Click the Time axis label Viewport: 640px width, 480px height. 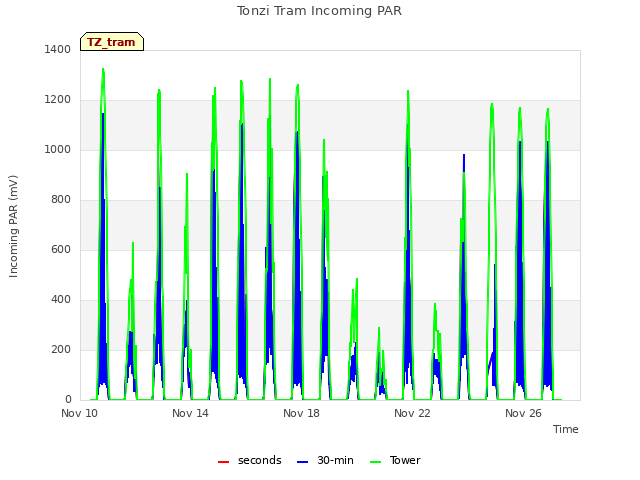click(566, 429)
